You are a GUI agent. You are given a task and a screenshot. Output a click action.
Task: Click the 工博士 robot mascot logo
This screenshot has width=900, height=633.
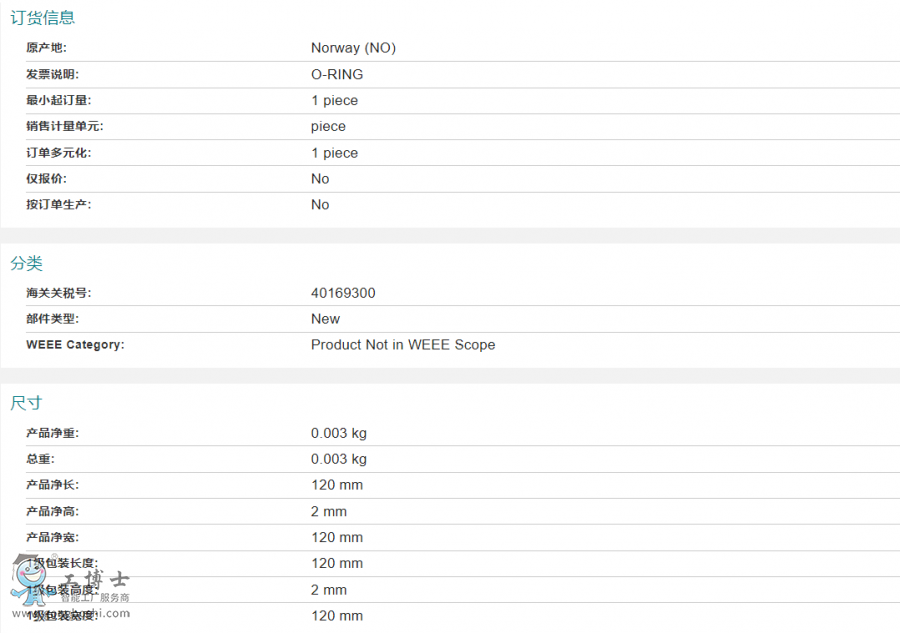(30, 578)
